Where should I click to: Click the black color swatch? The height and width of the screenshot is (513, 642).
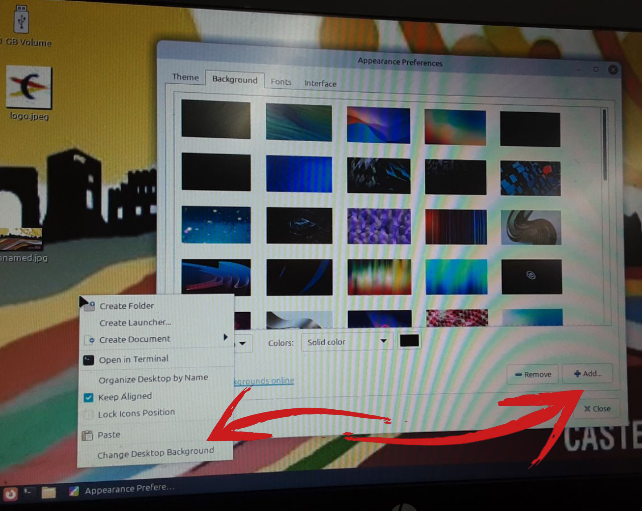[x=409, y=341]
